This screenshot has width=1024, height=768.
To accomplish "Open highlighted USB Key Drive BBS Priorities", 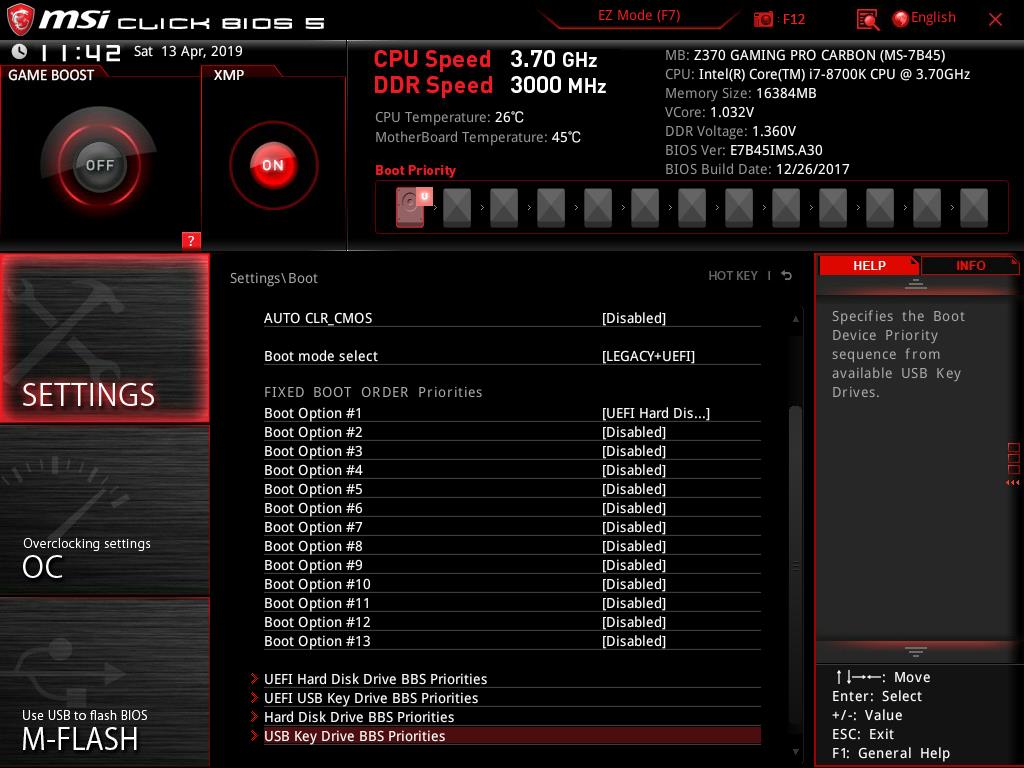I will click(x=512, y=736).
